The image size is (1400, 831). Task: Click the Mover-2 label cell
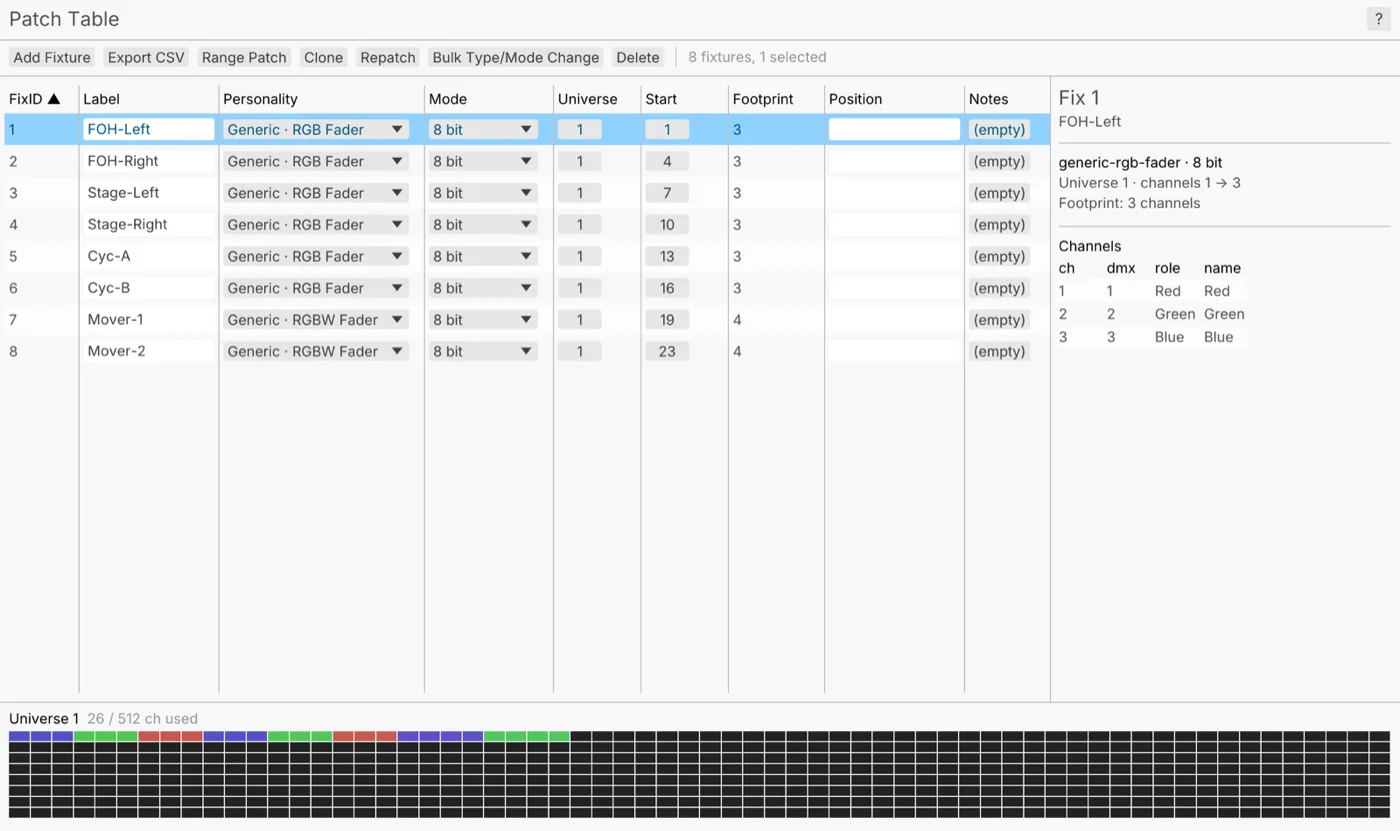click(149, 351)
